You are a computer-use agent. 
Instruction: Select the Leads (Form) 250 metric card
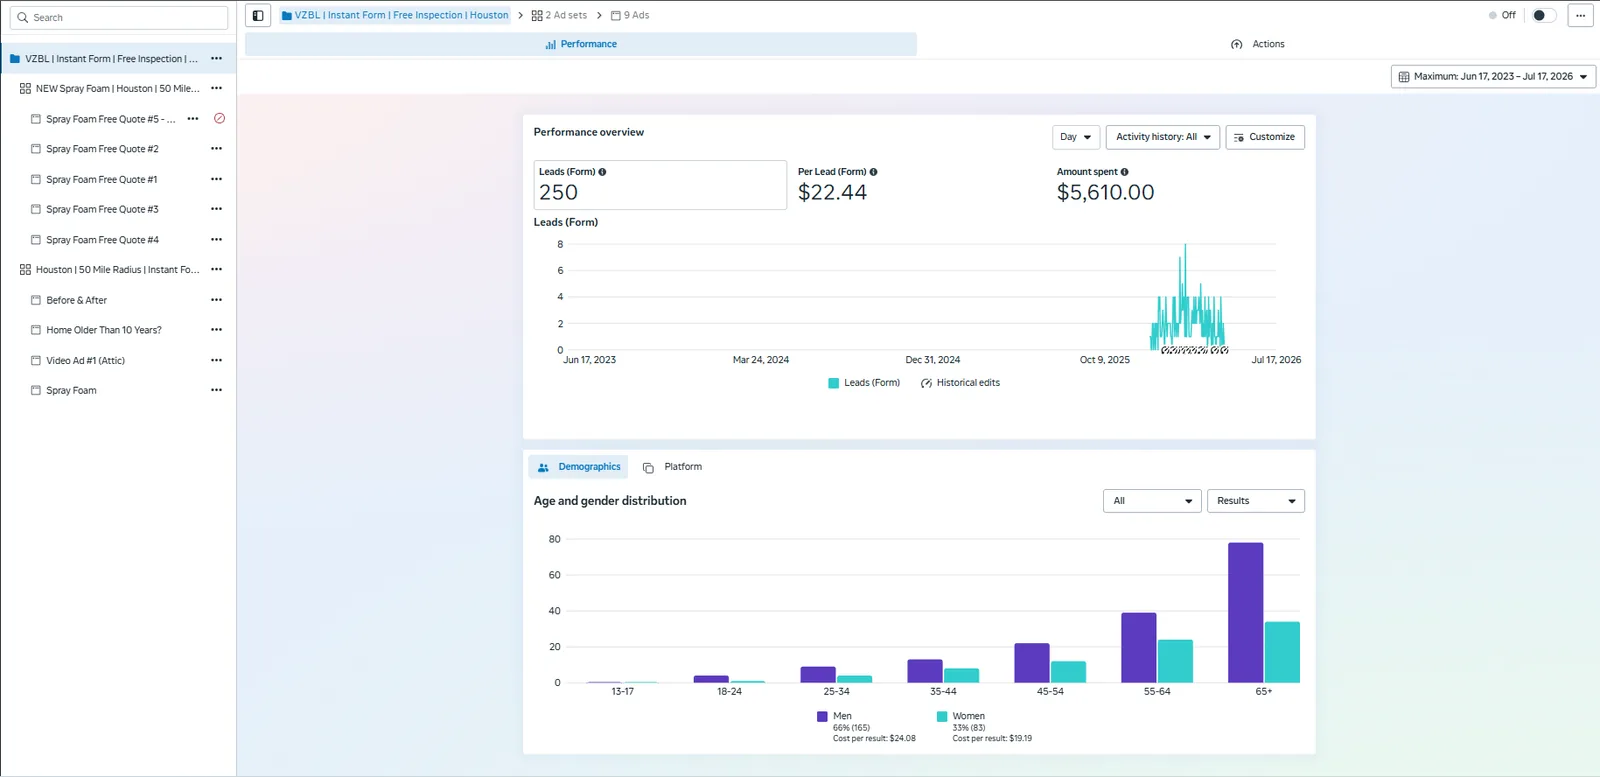pyautogui.click(x=660, y=185)
